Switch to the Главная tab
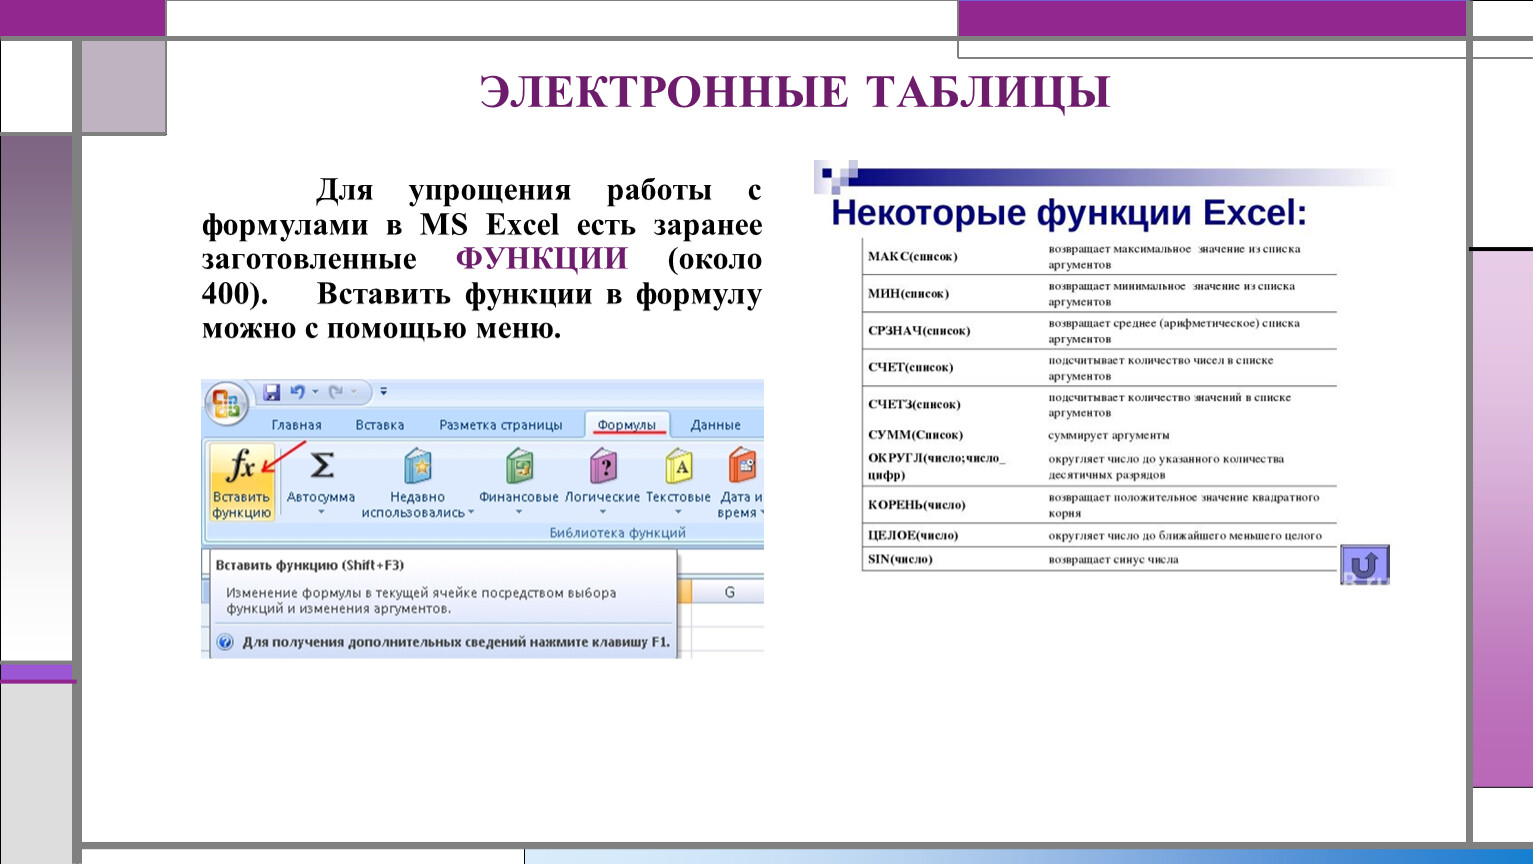This screenshot has height=864, width=1533. pos(296,425)
